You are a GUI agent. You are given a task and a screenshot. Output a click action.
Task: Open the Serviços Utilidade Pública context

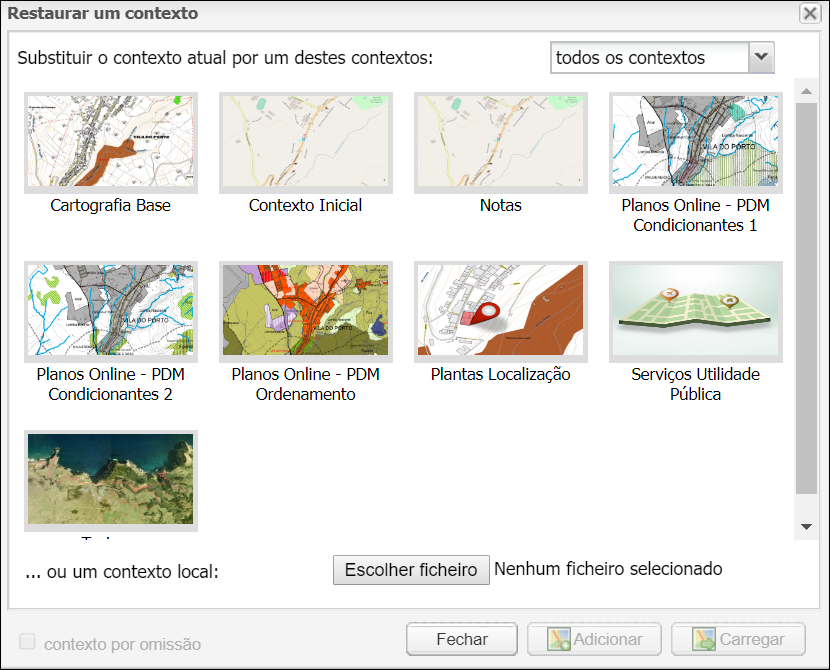pos(695,312)
